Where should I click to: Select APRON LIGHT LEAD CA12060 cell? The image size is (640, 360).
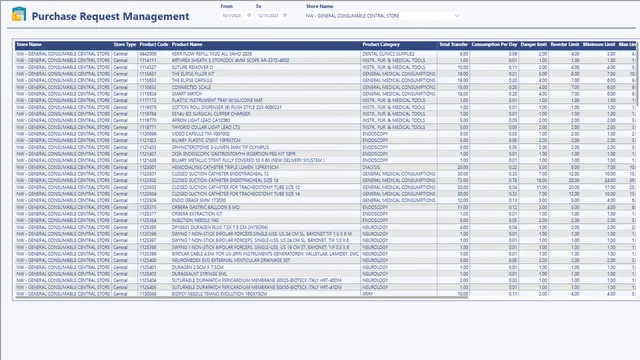click(201, 120)
